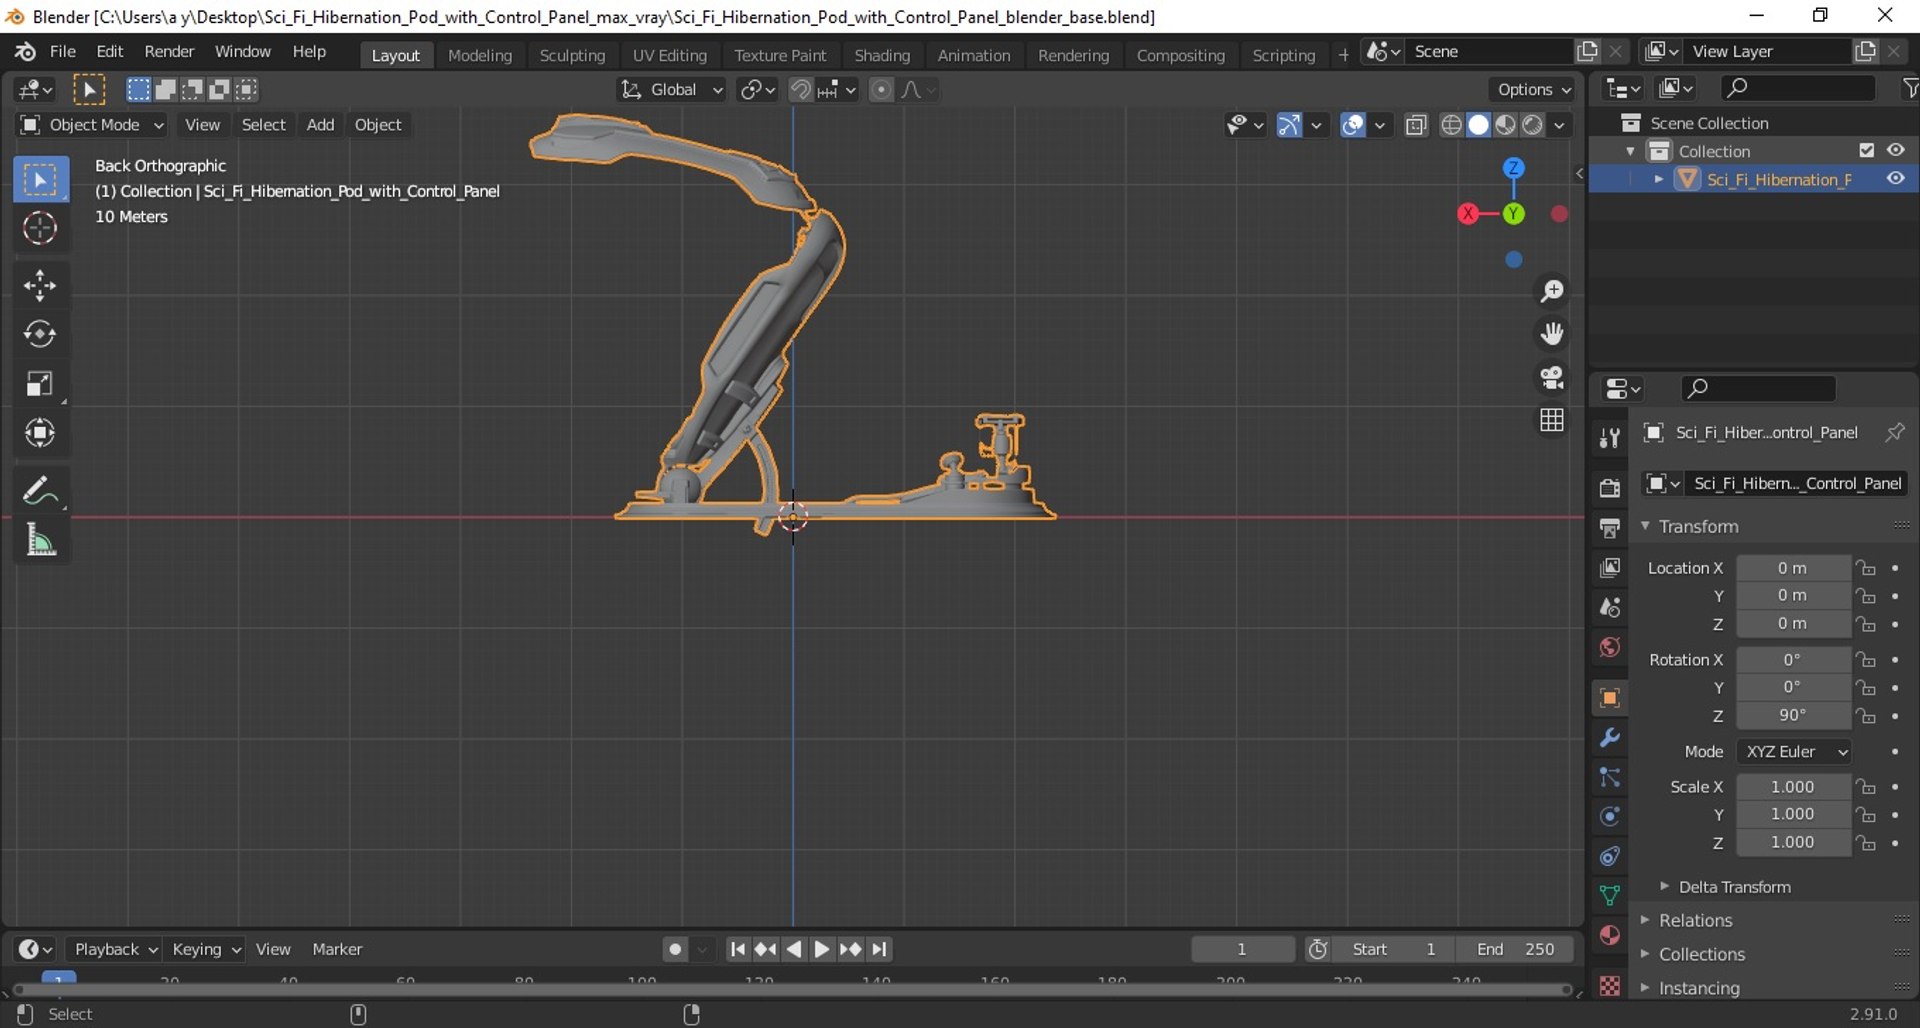Open the Object Mode dropdown
The height and width of the screenshot is (1028, 1920).
91,125
